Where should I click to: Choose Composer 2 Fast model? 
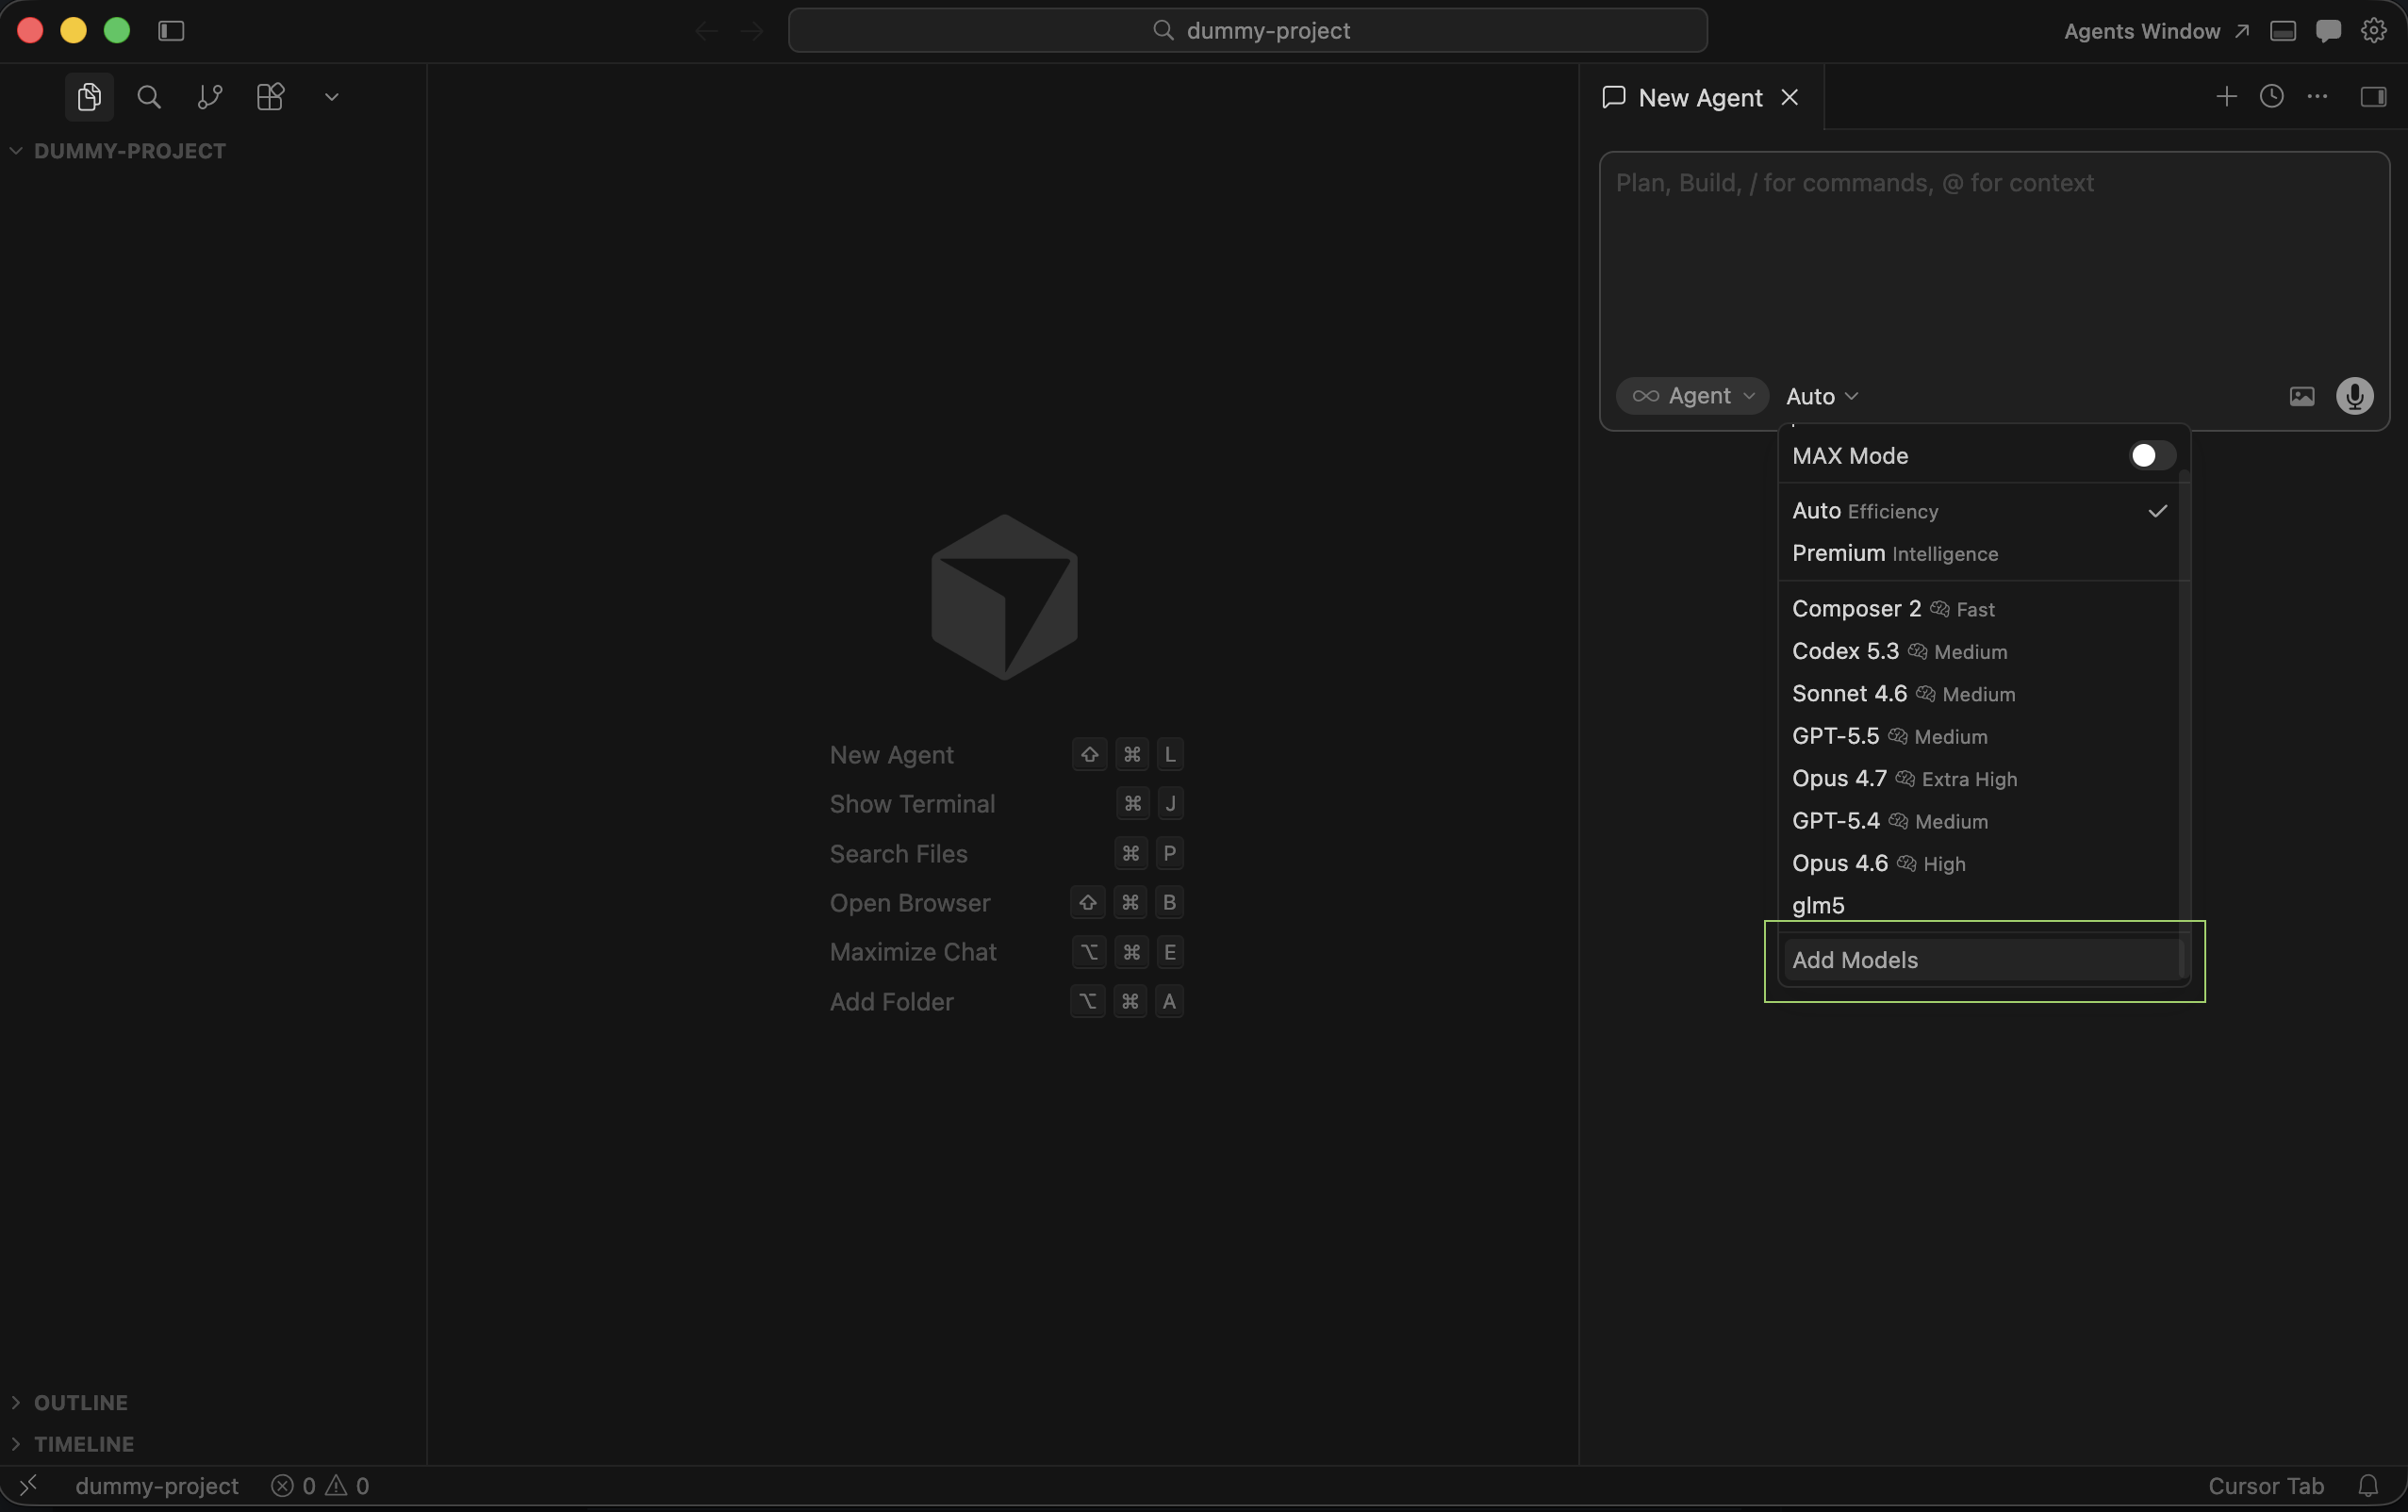pos(1981,609)
